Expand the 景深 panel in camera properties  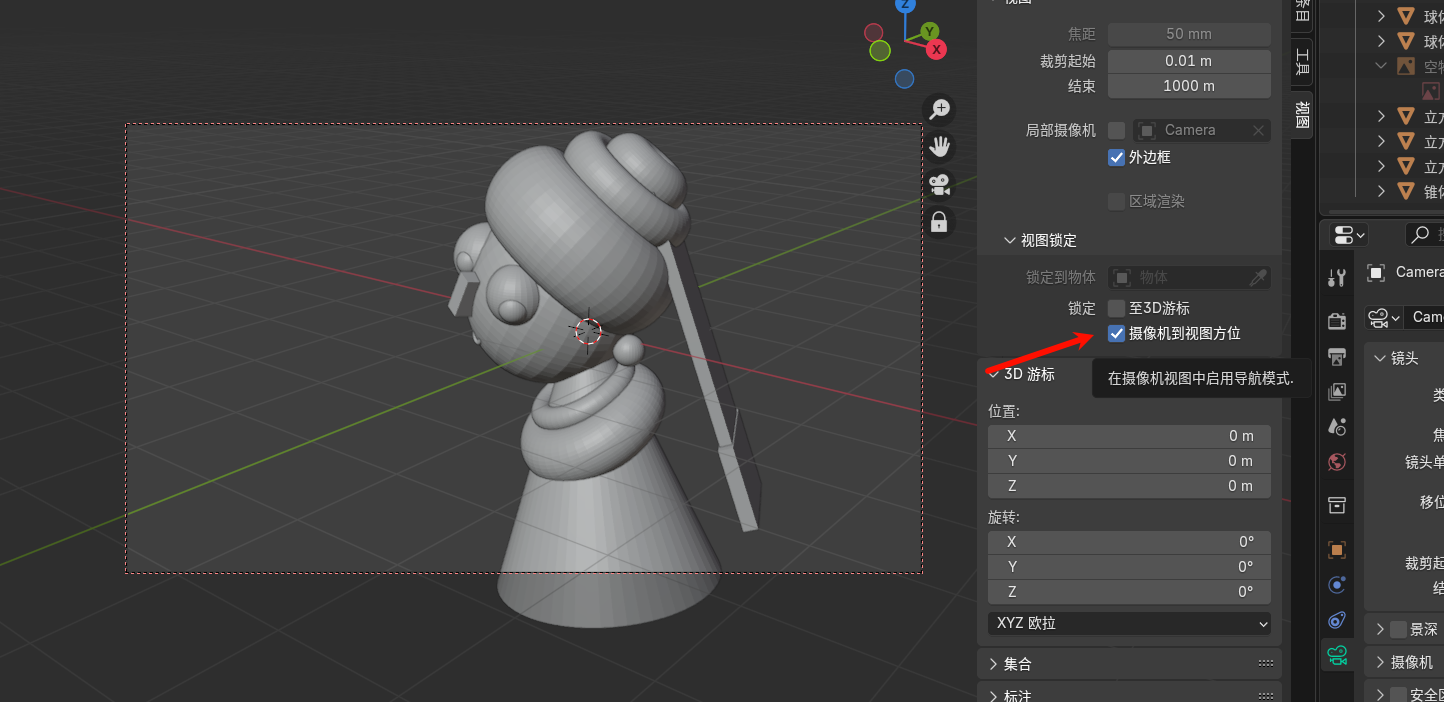[1380, 629]
